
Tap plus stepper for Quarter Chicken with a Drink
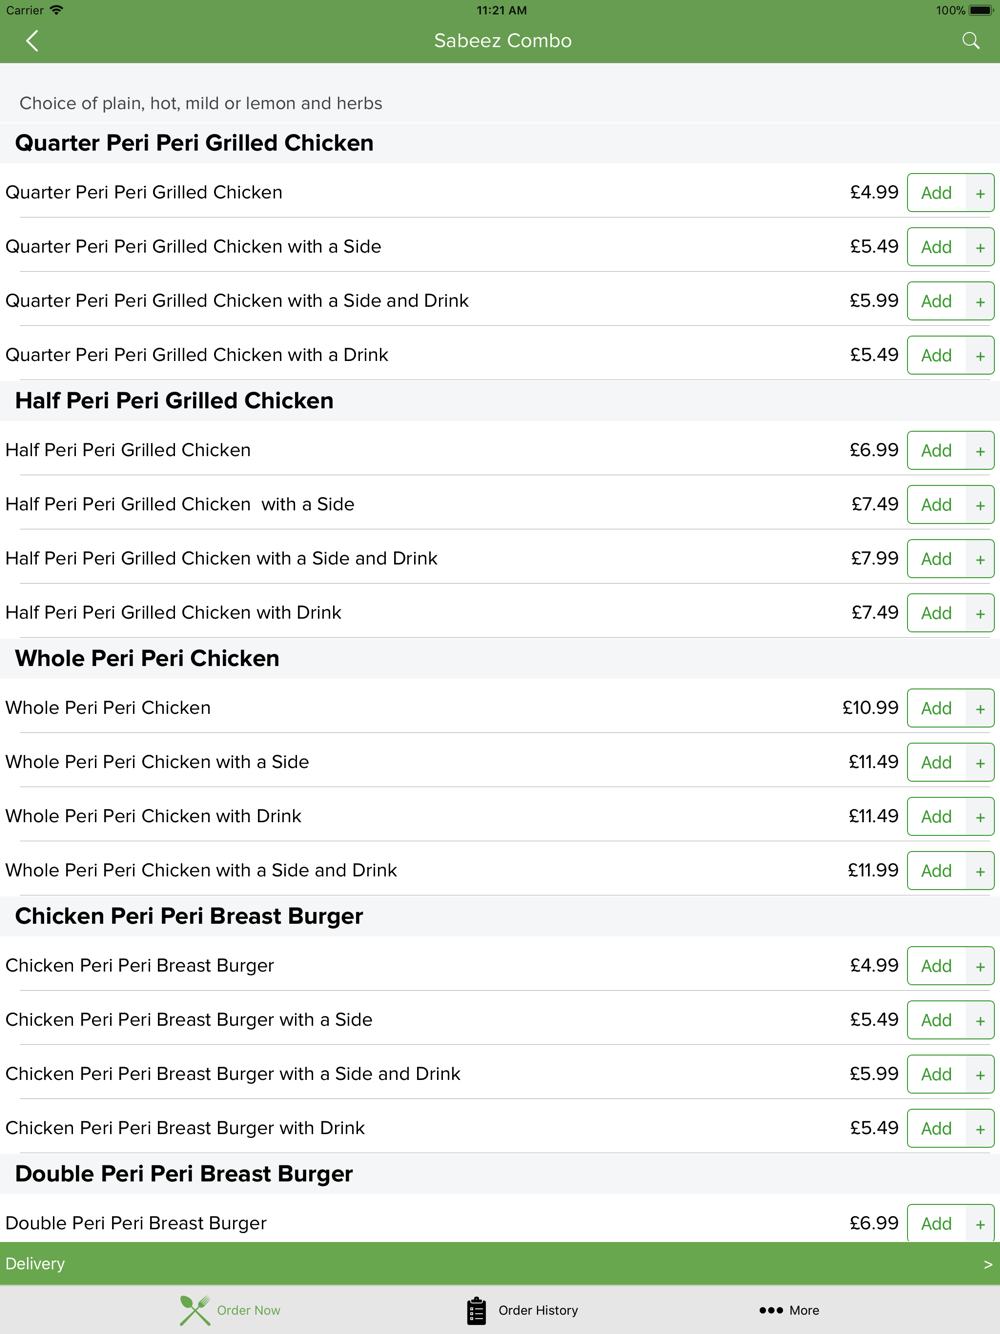tap(980, 355)
